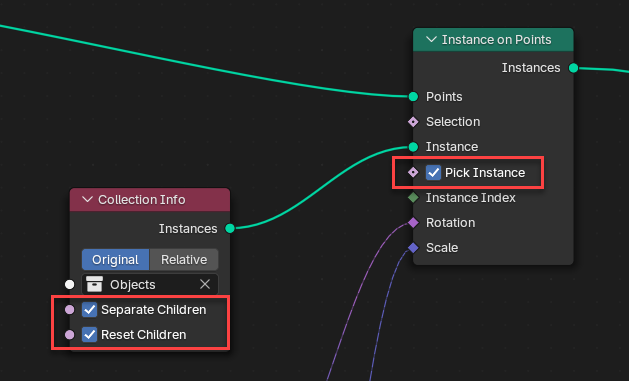Click the Instance input socket
629x381 pixels.
click(x=413, y=147)
